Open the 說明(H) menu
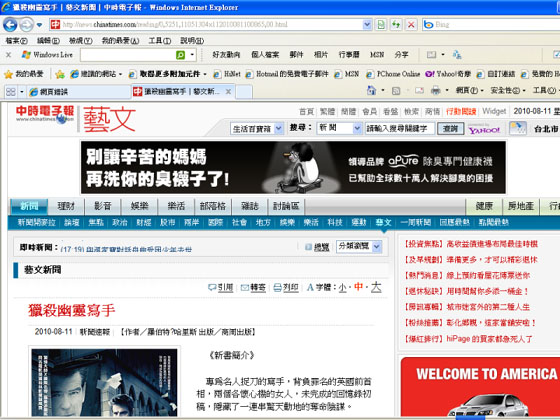 click(x=192, y=41)
